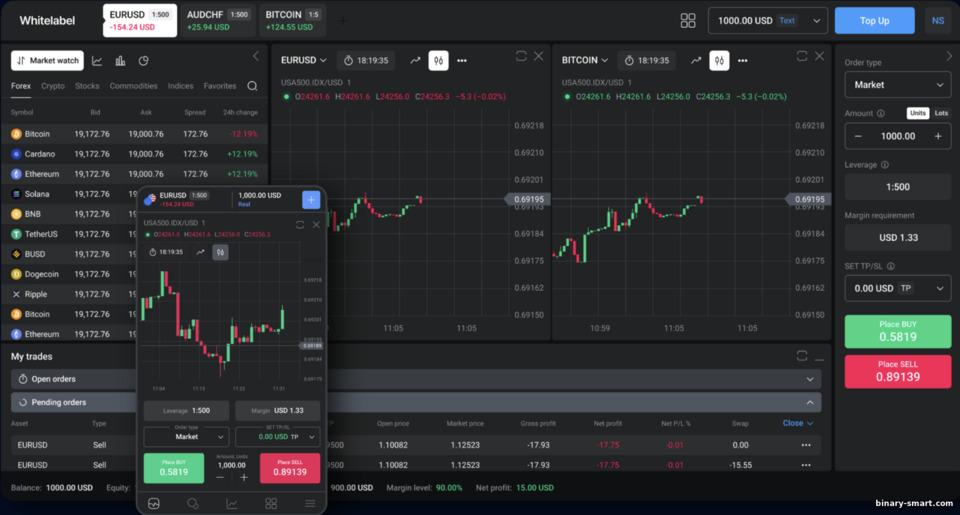The image size is (960, 515).
Task: Click Place BUY in the mobile view
Action: (x=174, y=468)
